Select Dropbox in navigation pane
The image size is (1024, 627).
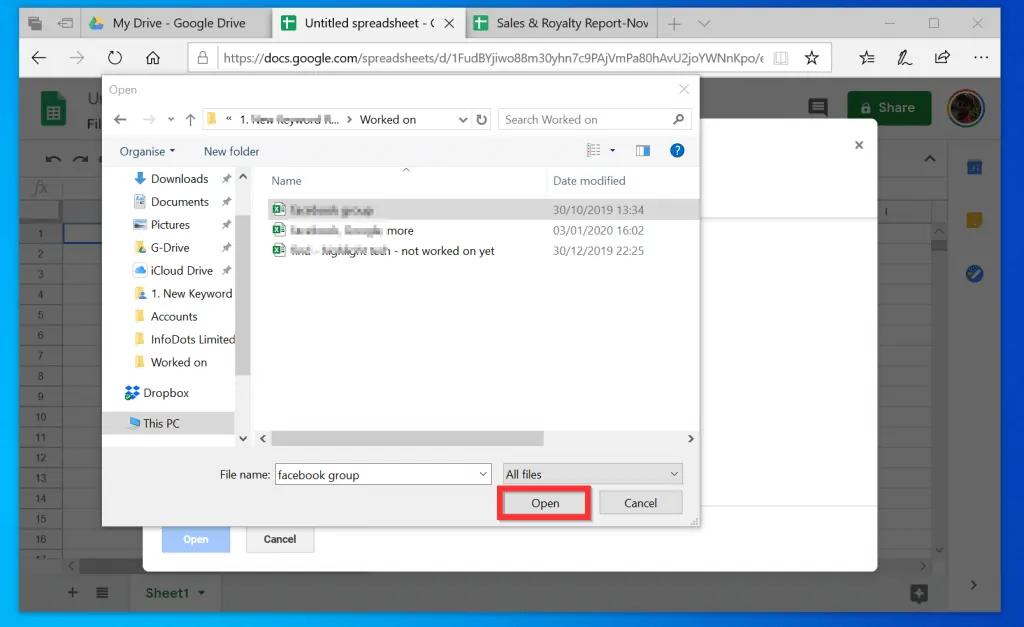tap(165, 393)
